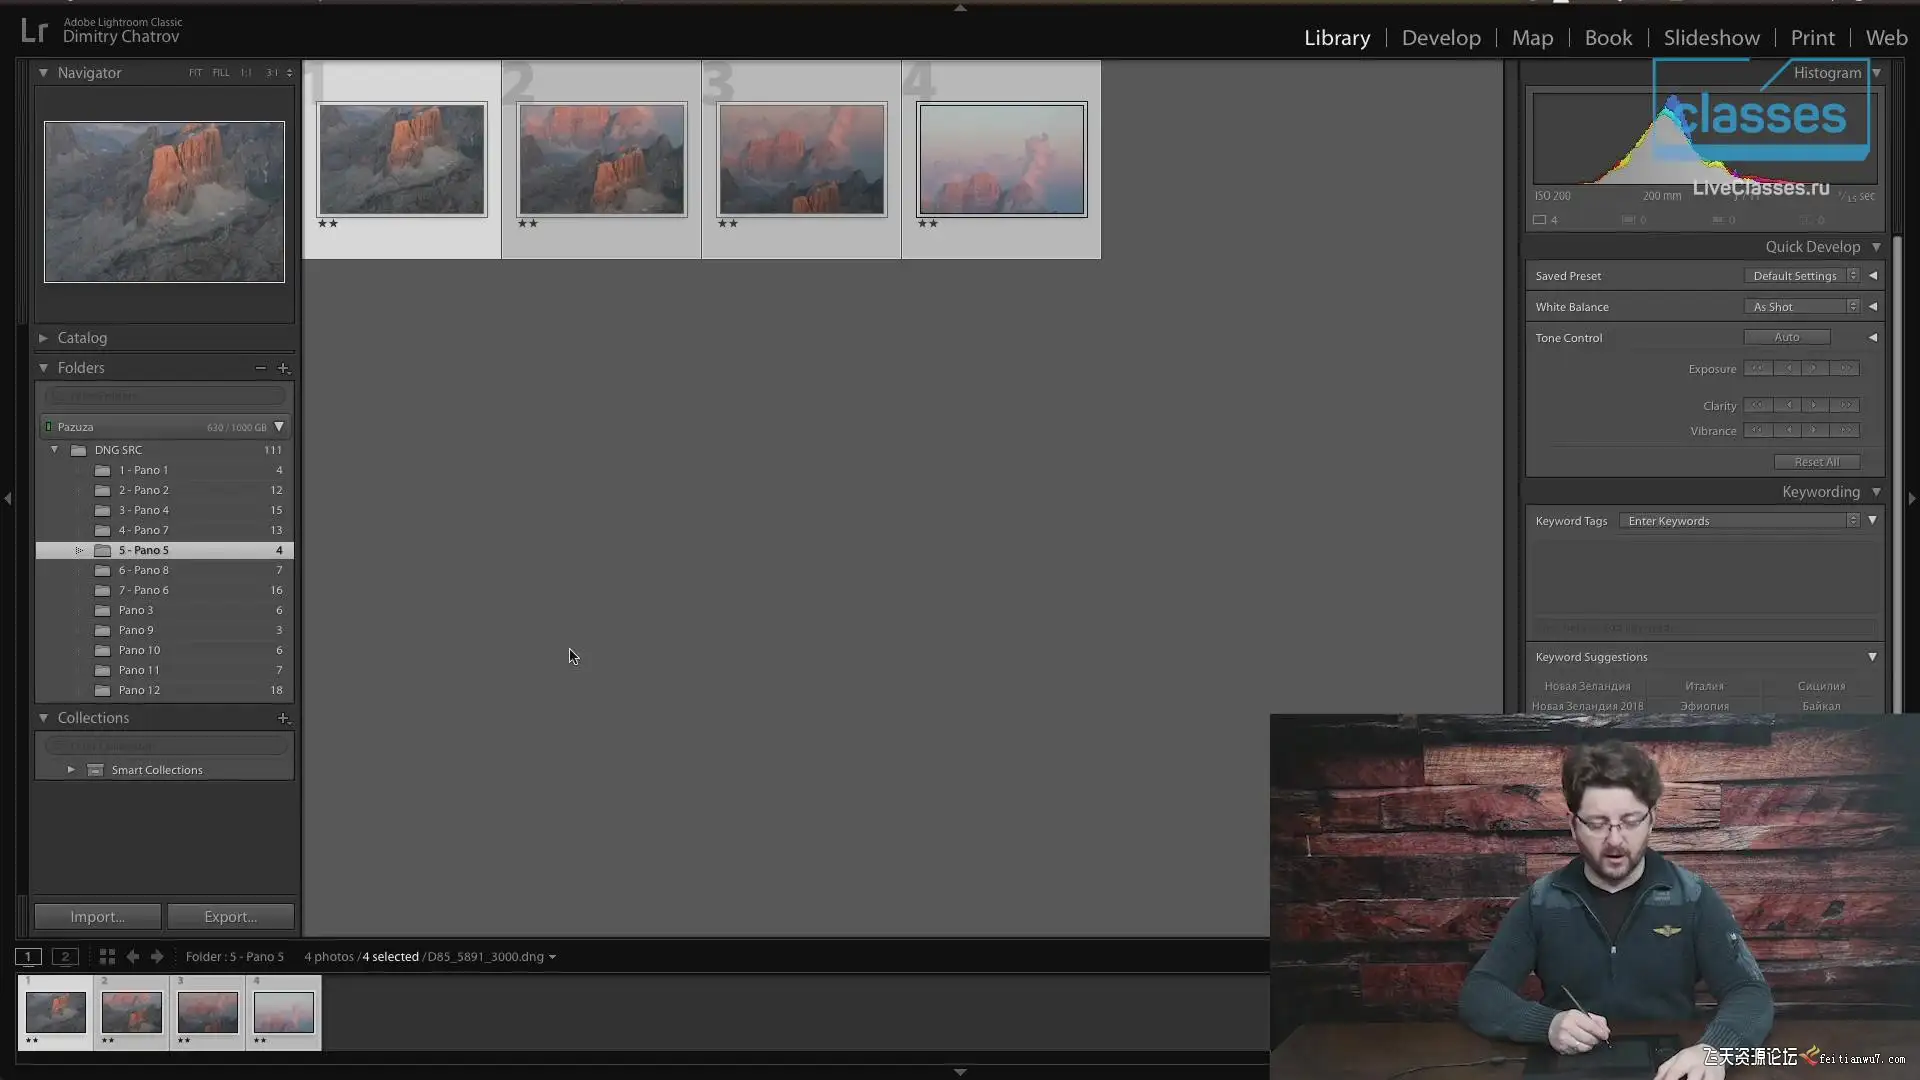Click the remove folder minus icon
This screenshot has width=1920, height=1080.
click(x=260, y=368)
